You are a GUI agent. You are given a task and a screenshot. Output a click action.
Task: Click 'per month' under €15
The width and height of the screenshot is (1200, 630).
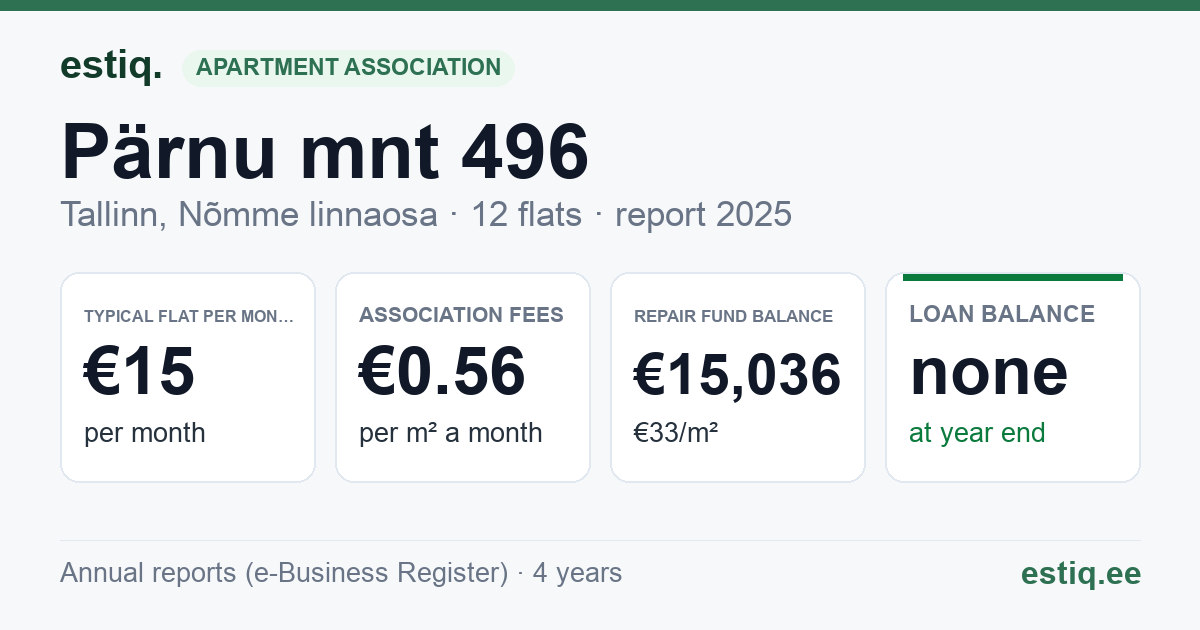145,433
